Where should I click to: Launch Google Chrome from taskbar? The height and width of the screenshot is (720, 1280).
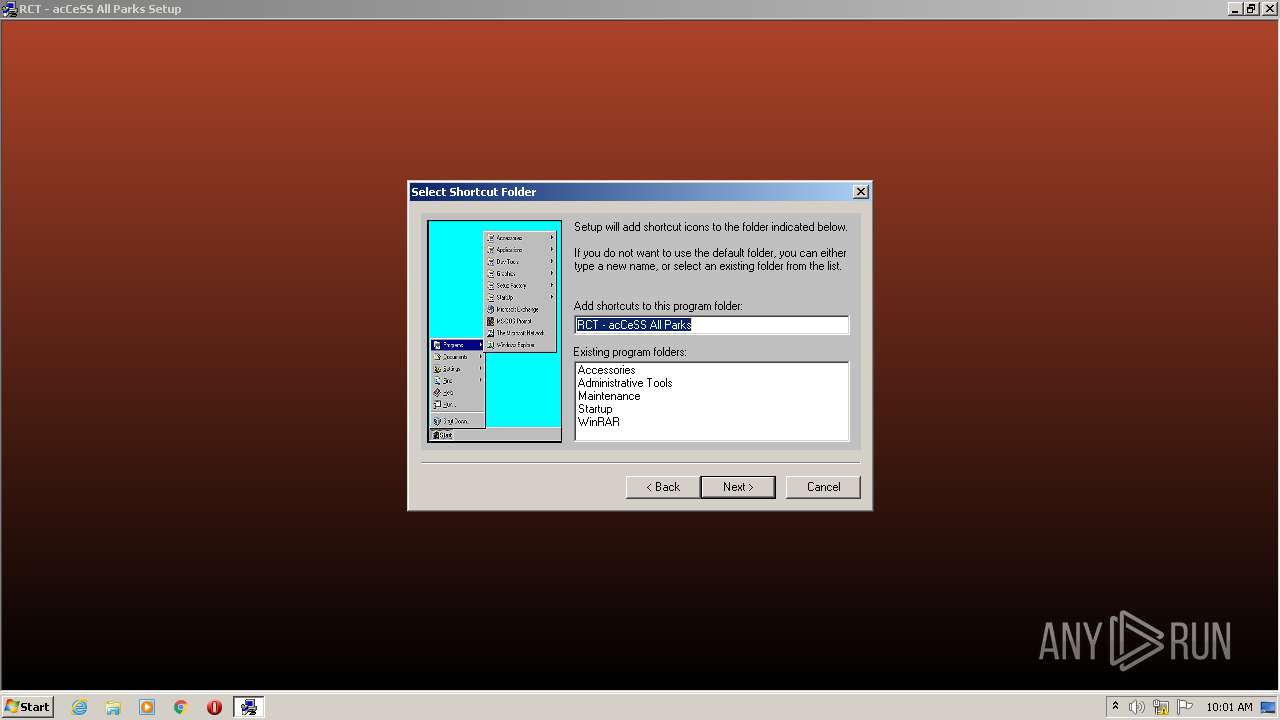point(181,707)
